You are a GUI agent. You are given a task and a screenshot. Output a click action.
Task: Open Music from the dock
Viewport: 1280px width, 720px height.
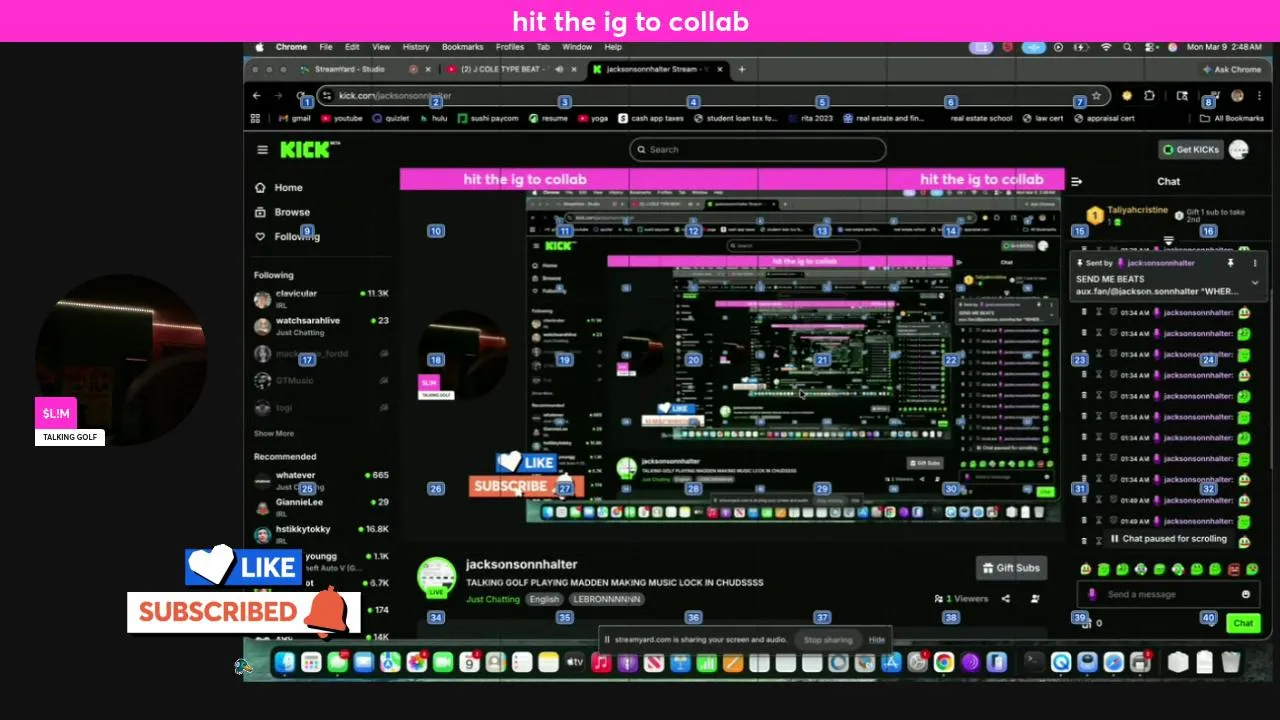click(601, 662)
